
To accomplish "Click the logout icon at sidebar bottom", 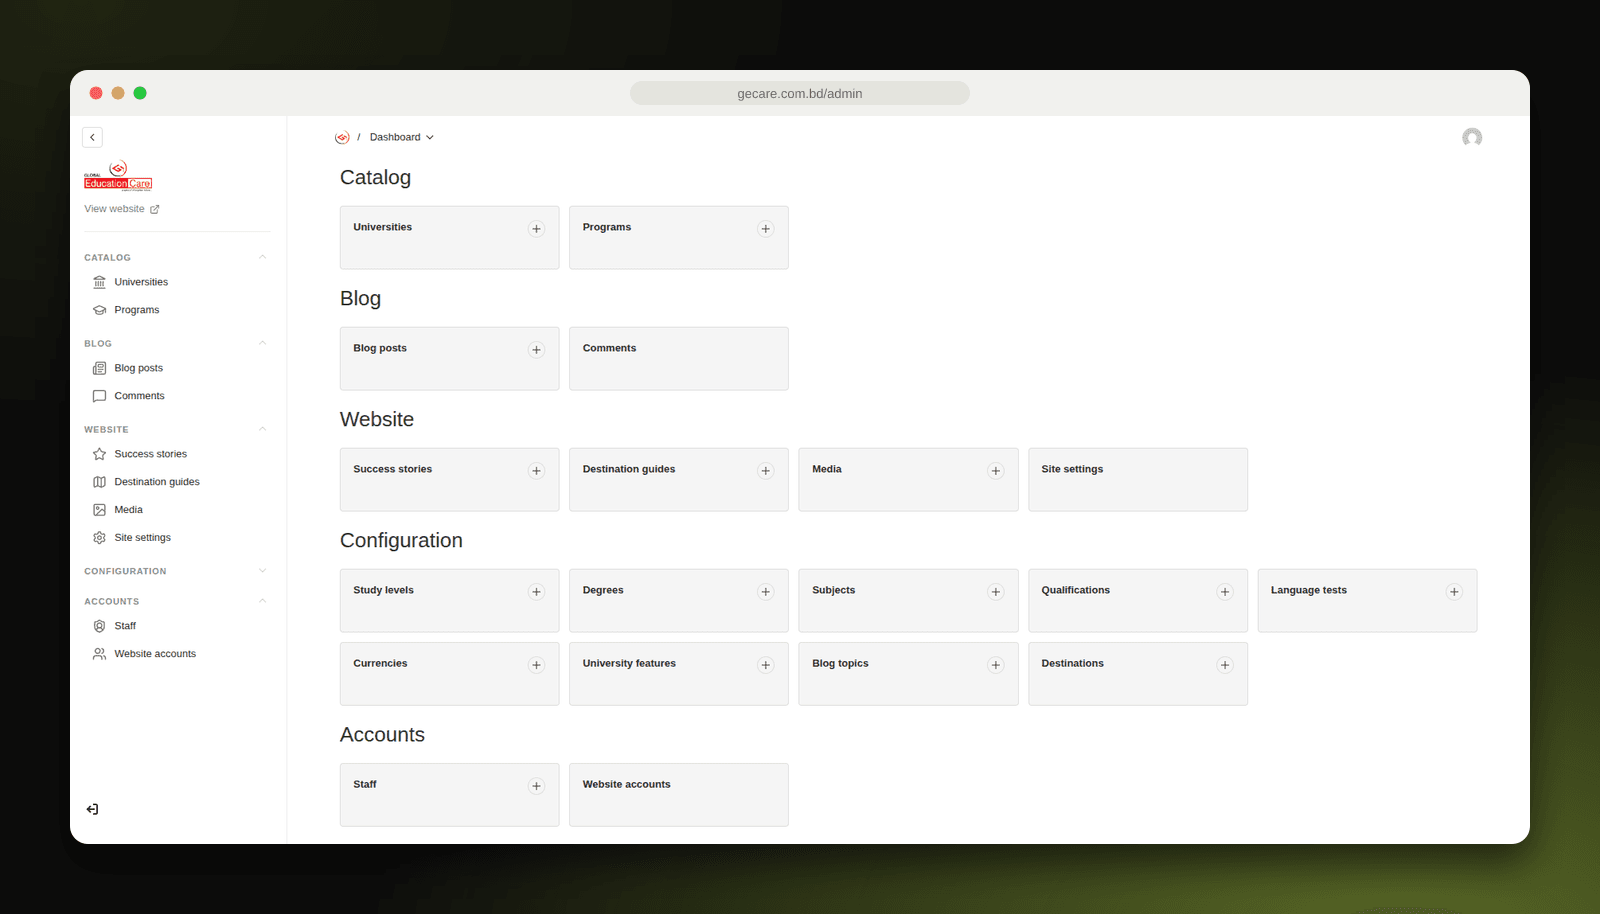I will click(x=92, y=809).
